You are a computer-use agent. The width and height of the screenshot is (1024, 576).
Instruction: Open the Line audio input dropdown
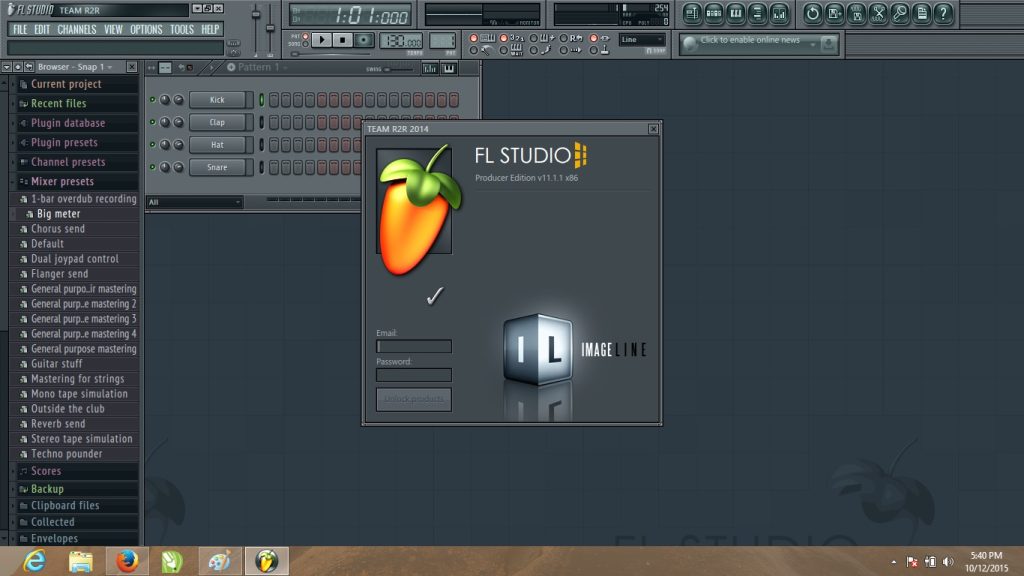coord(640,39)
